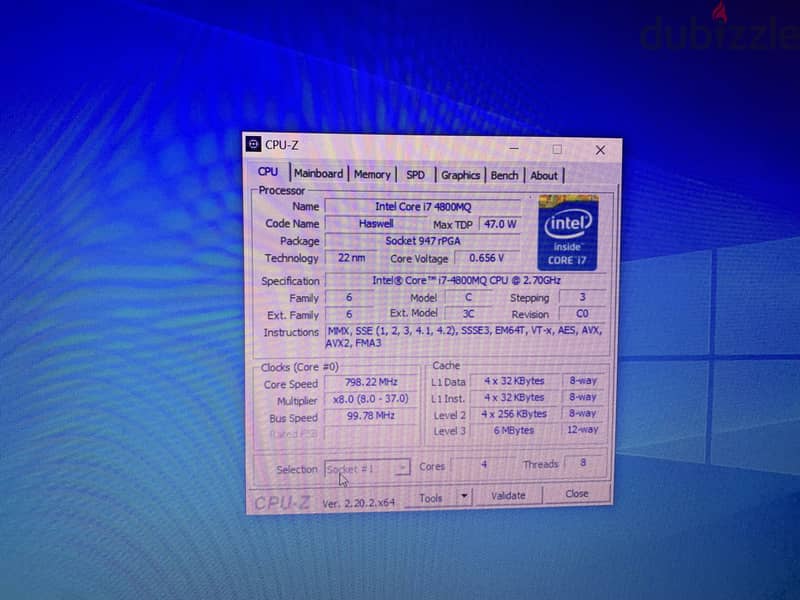800x600 pixels.
Task: Click the Multiplier value x8.0 (8.0 - 37.0)
Action: (371, 399)
